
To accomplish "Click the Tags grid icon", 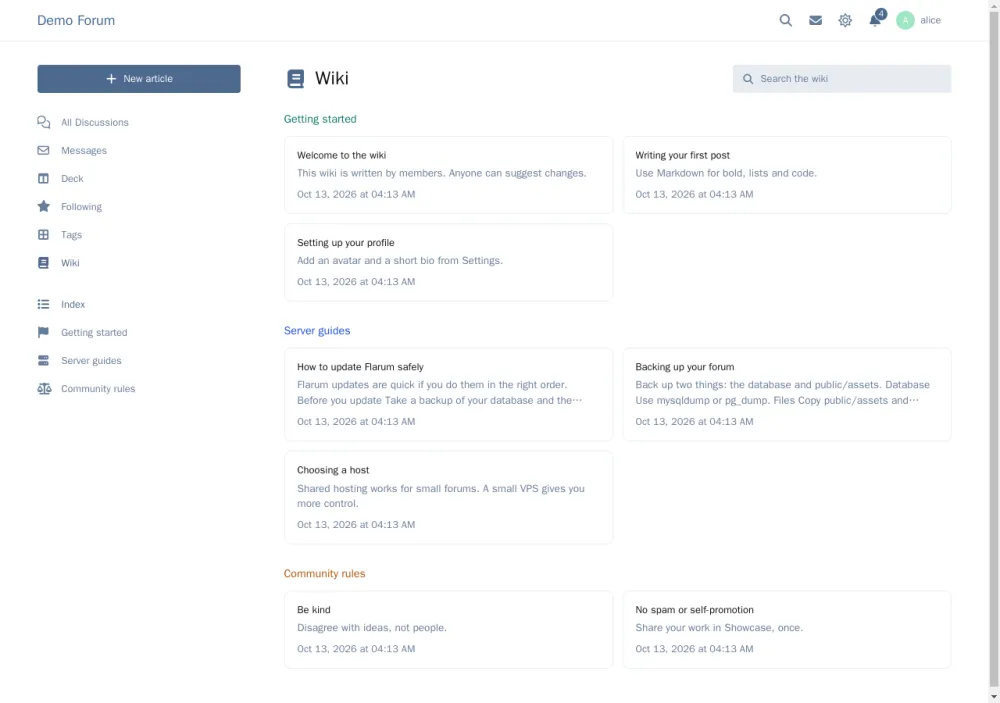I will 43,235.
